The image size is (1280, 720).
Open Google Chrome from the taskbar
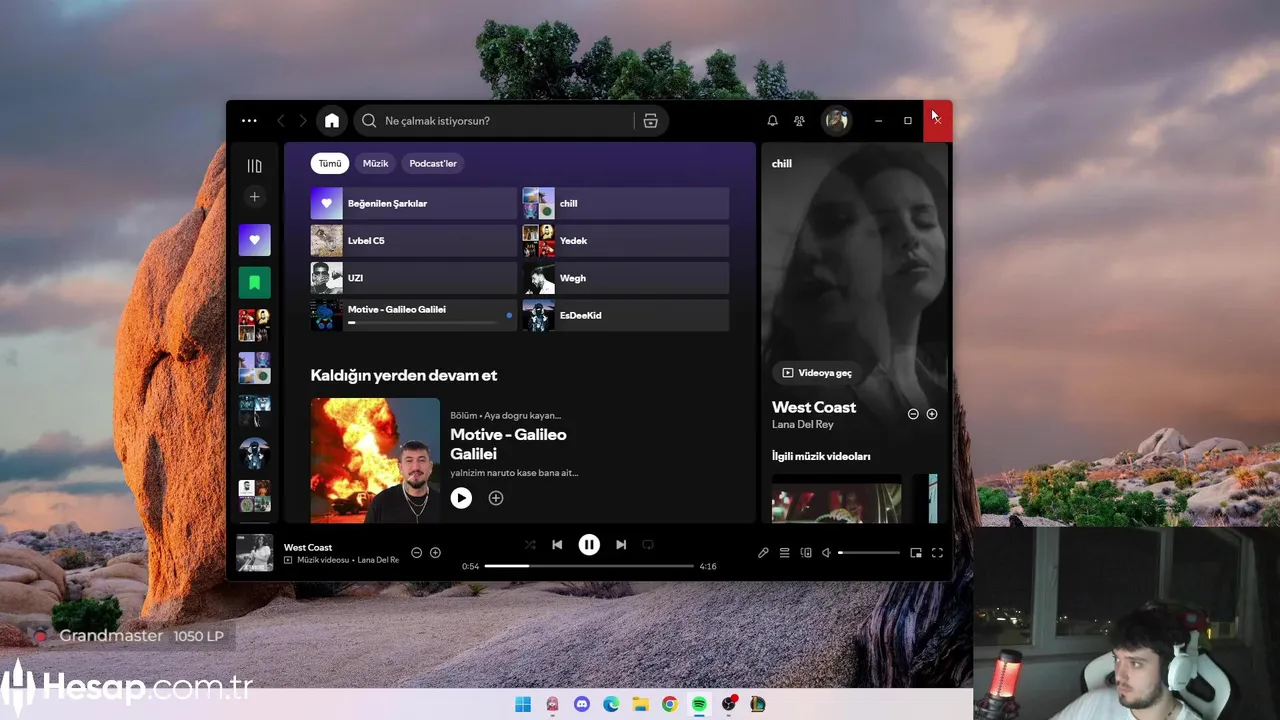[670, 705]
